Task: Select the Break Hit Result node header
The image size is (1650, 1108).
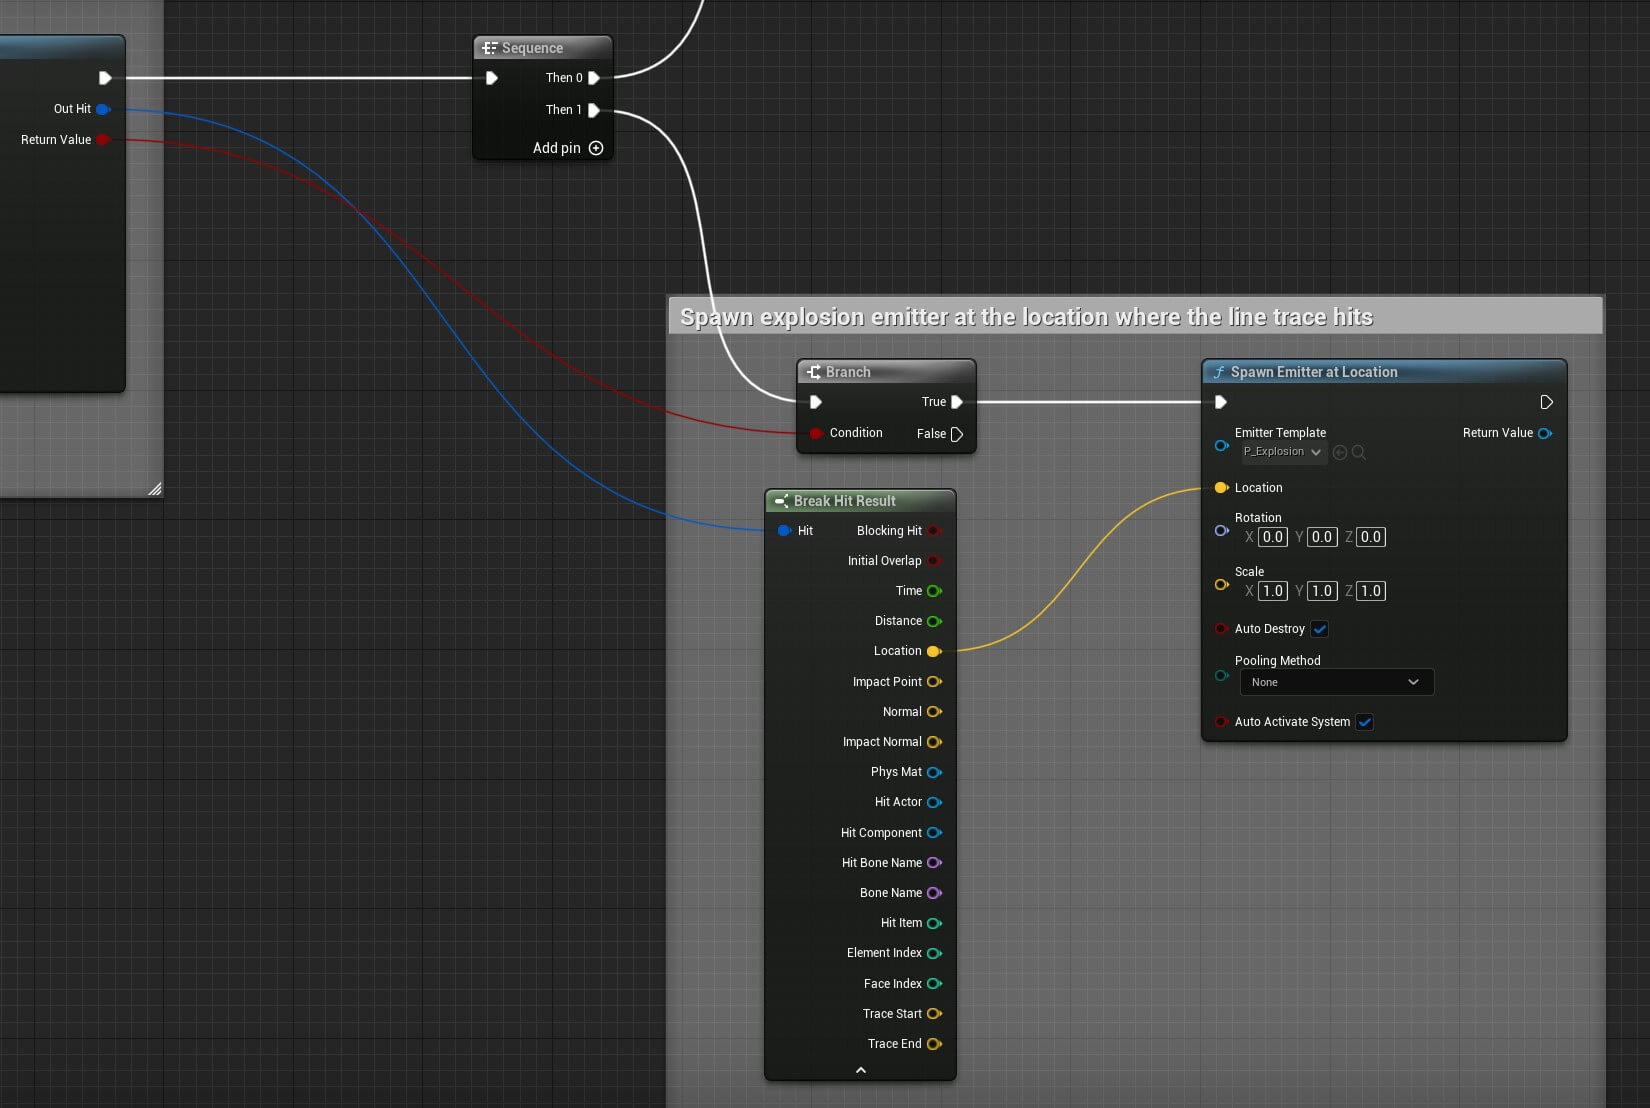Action: coord(860,501)
